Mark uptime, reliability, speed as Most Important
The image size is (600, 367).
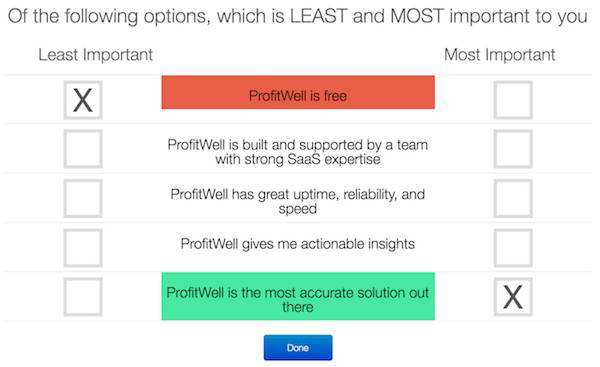pyautogui.click(x=513, y=198)
